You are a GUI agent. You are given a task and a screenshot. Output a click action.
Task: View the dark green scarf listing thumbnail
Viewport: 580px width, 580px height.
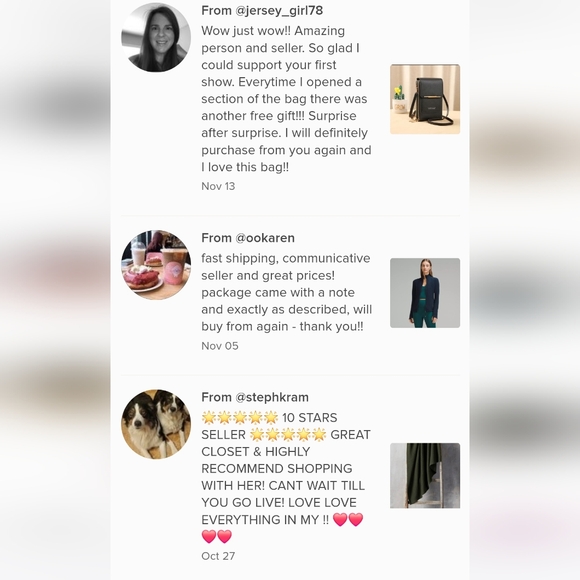(425, 475)
